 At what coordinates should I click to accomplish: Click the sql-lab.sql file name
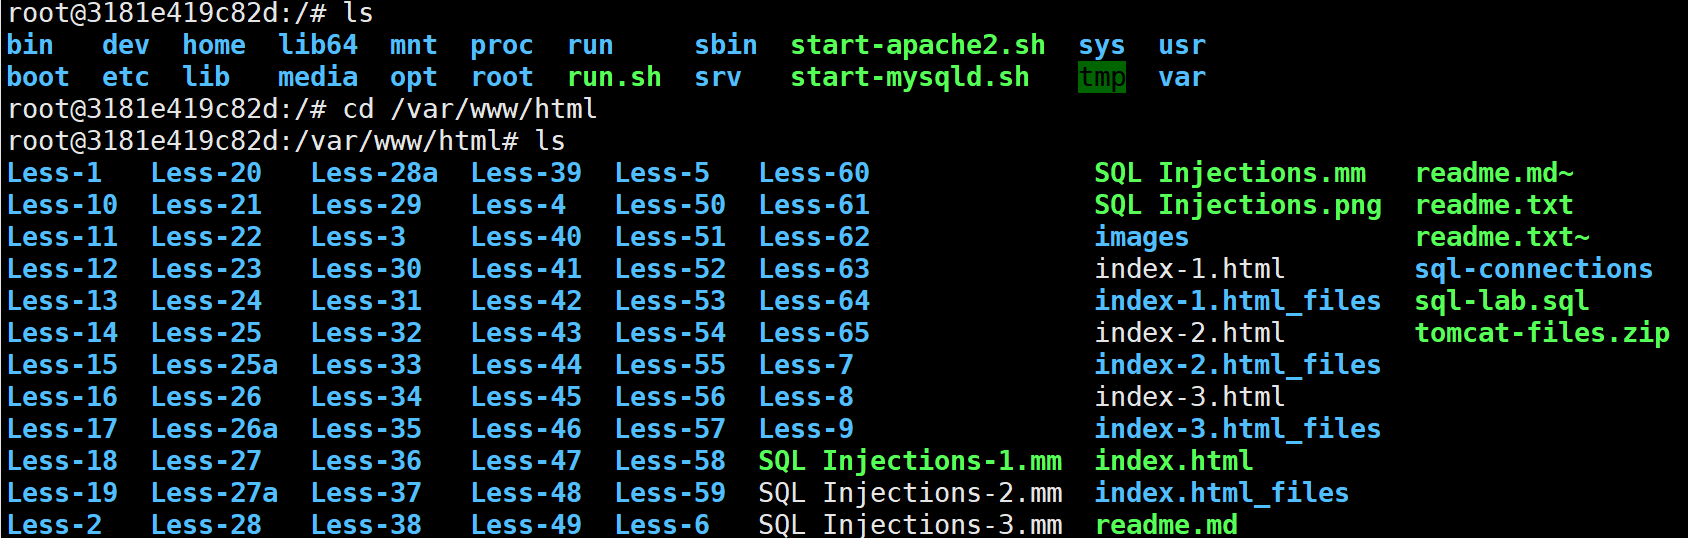tap(1502, 301)
